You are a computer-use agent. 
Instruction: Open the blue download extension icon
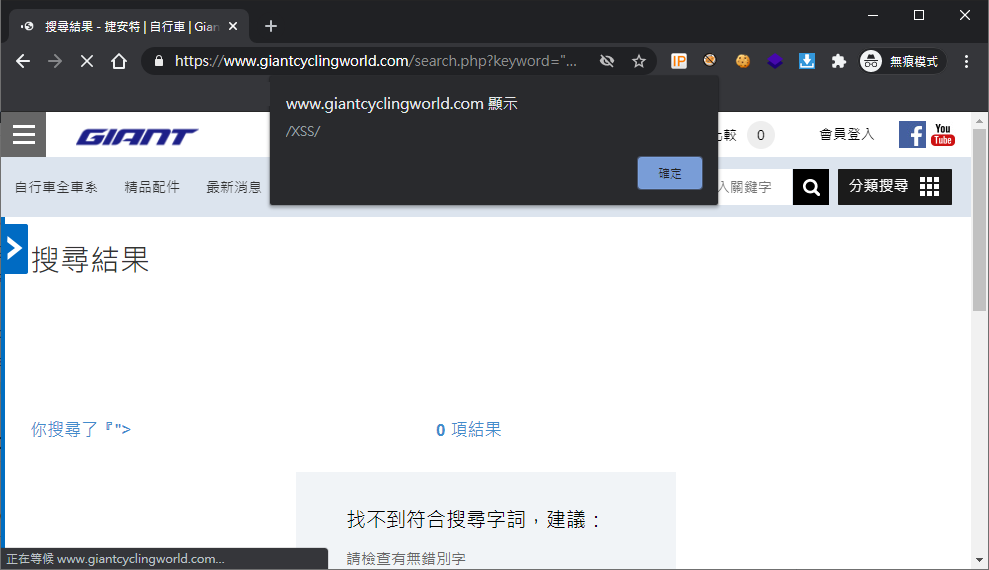click(807, 61)
